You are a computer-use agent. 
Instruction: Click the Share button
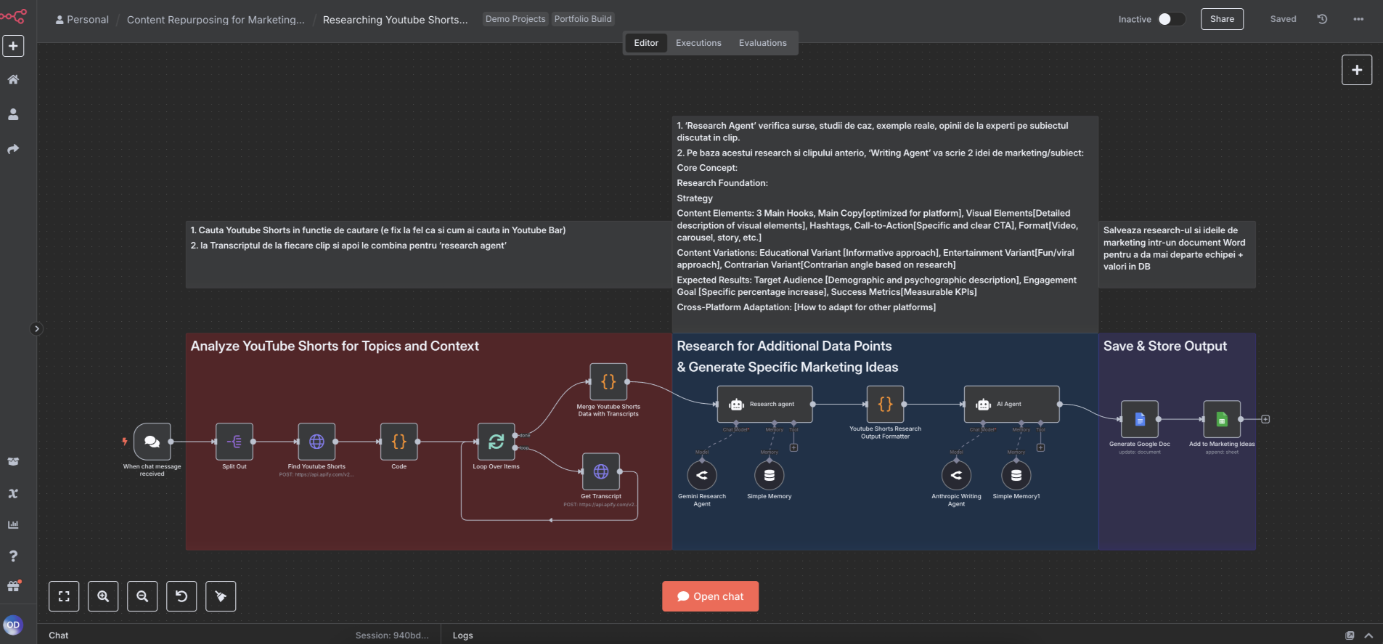pos(1222,19)
